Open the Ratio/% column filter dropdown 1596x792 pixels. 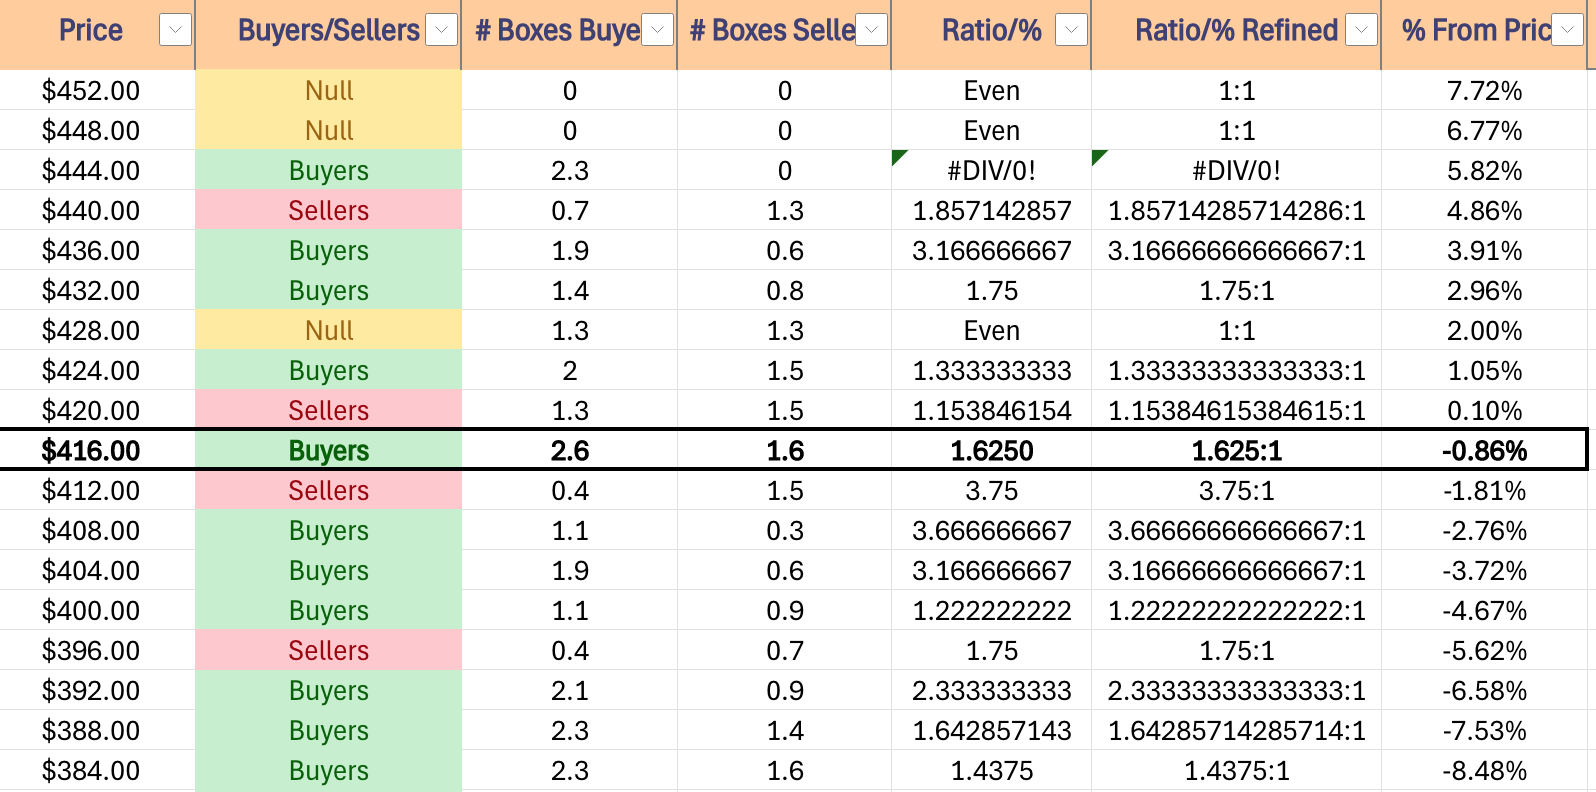tap(1072, 31)
